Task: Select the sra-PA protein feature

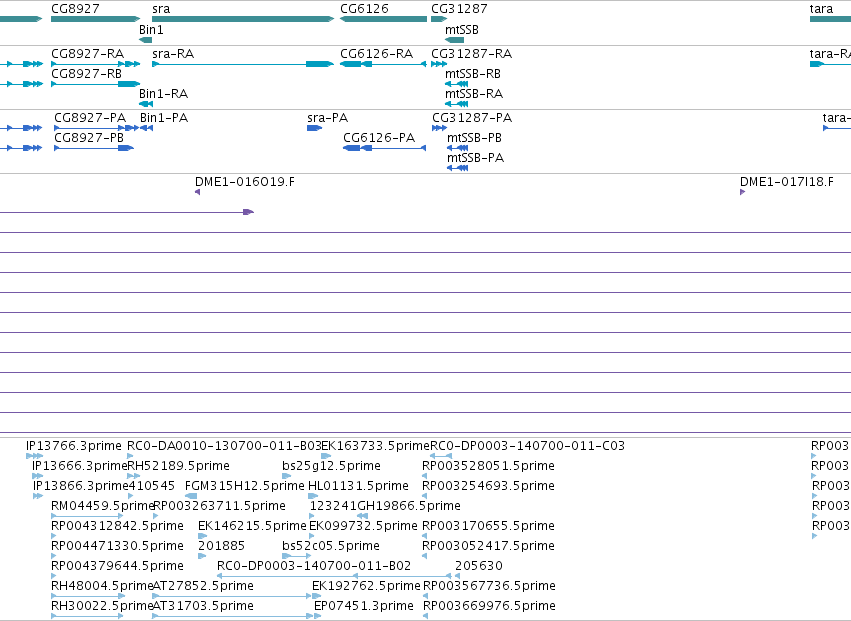Action: [x=315, y=128]
